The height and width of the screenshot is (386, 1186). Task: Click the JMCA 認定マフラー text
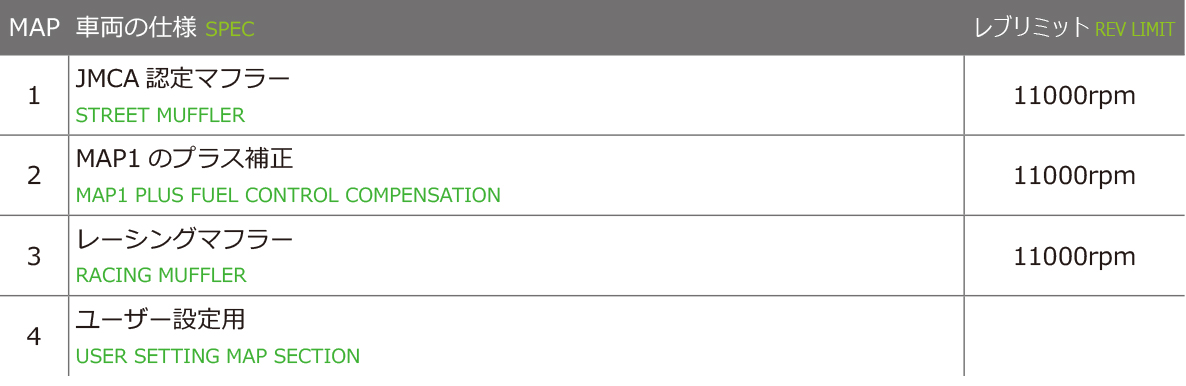pyautogui.click(x=182, y=78)
